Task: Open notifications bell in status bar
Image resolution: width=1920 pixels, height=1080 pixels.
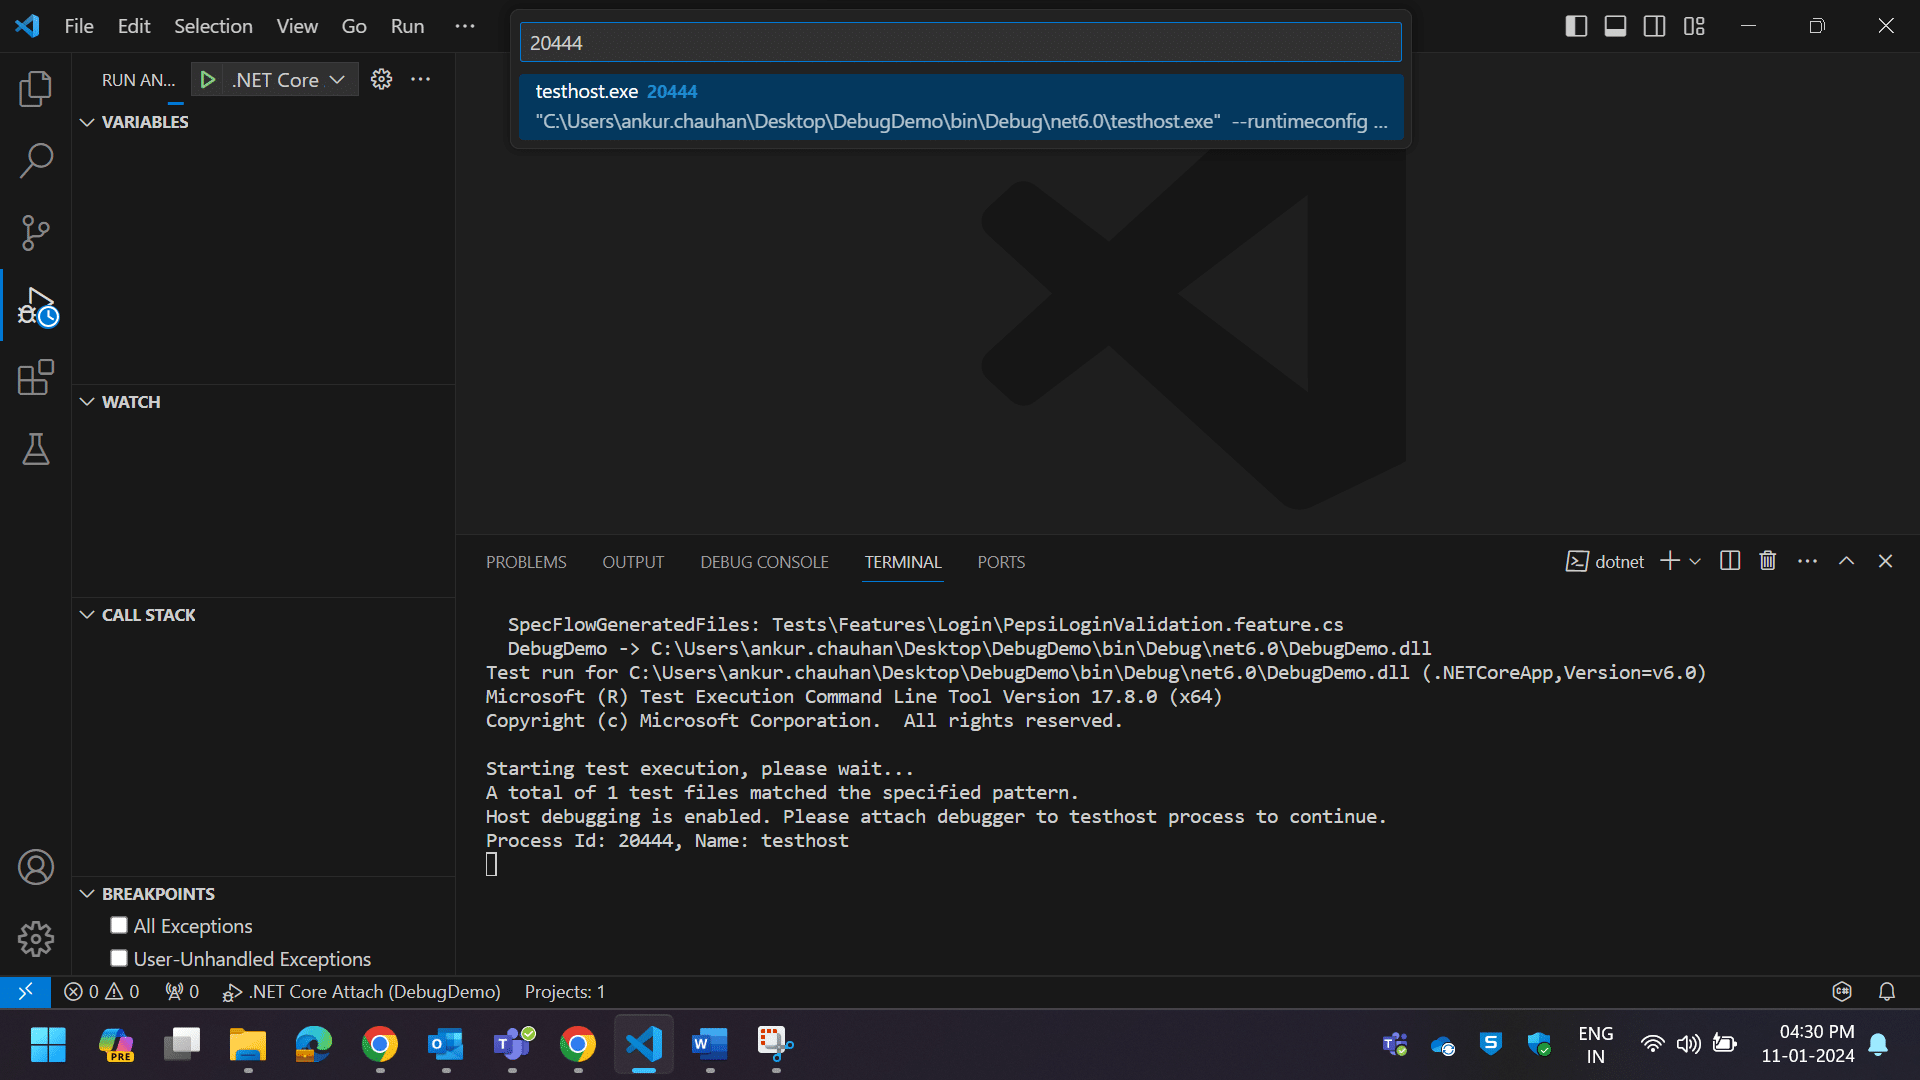Action: (1887, 992)
